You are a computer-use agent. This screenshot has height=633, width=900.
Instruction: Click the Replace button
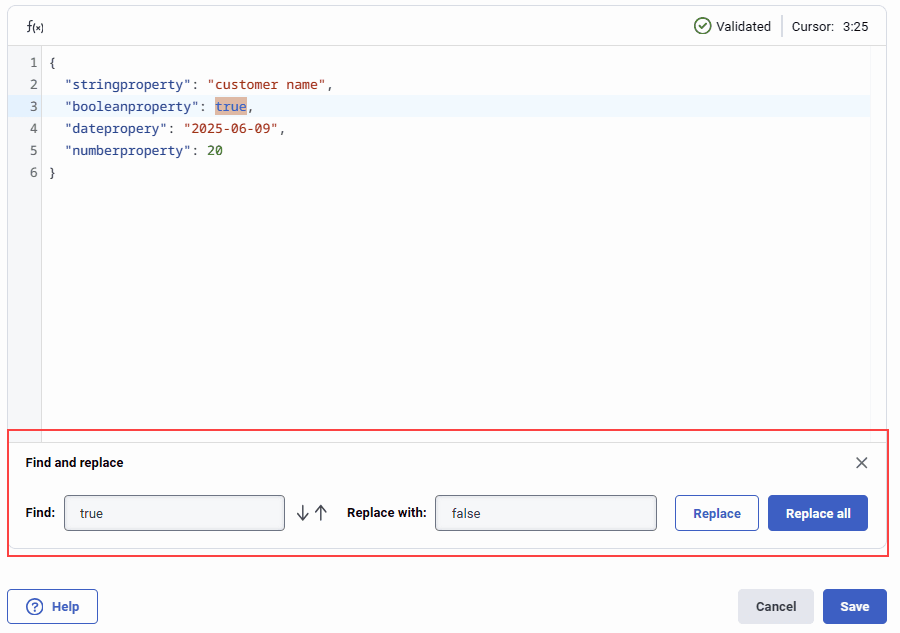pos(716,512)
